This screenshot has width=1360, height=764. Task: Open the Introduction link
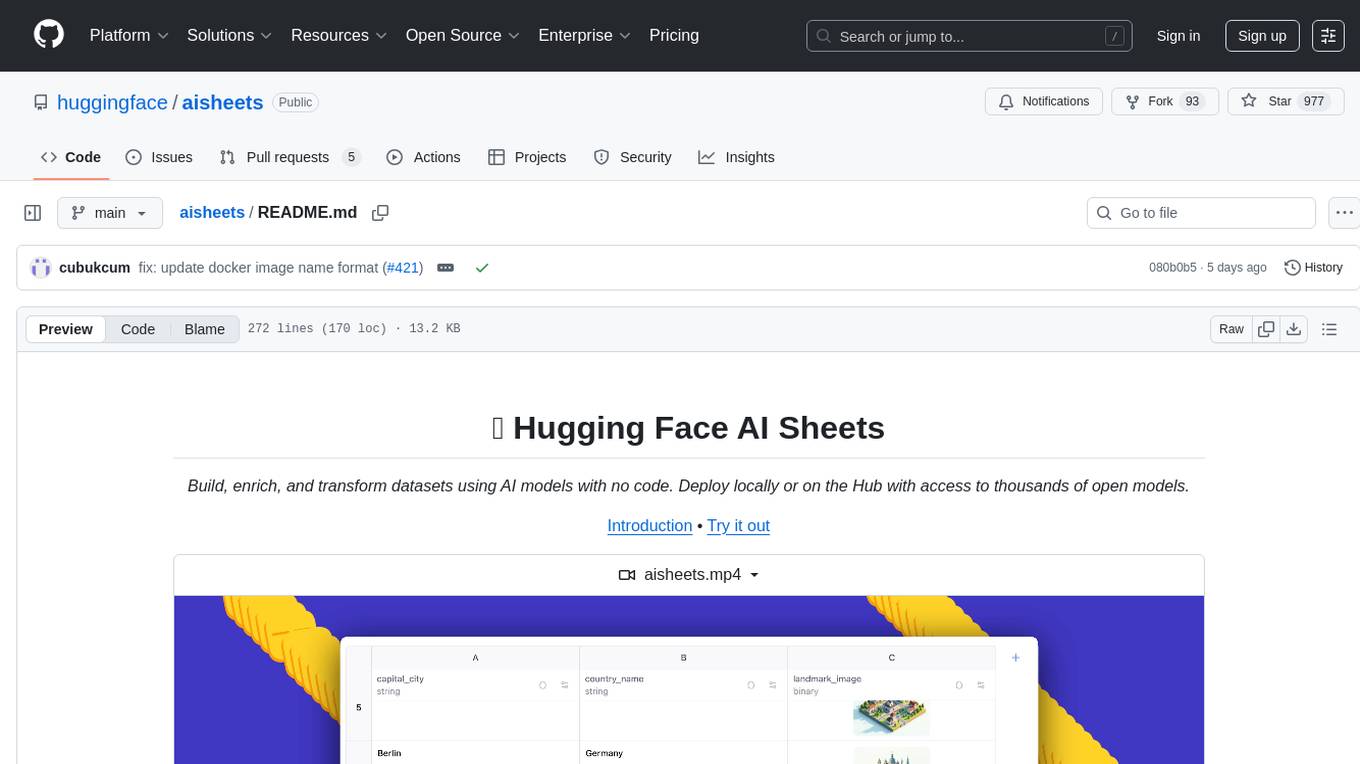pos(650,525)
